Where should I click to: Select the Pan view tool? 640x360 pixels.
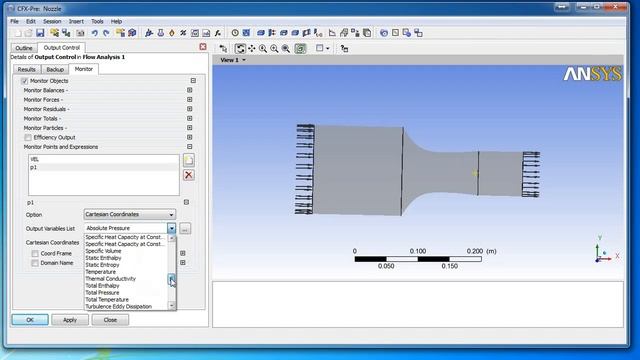tap(251, 49)
